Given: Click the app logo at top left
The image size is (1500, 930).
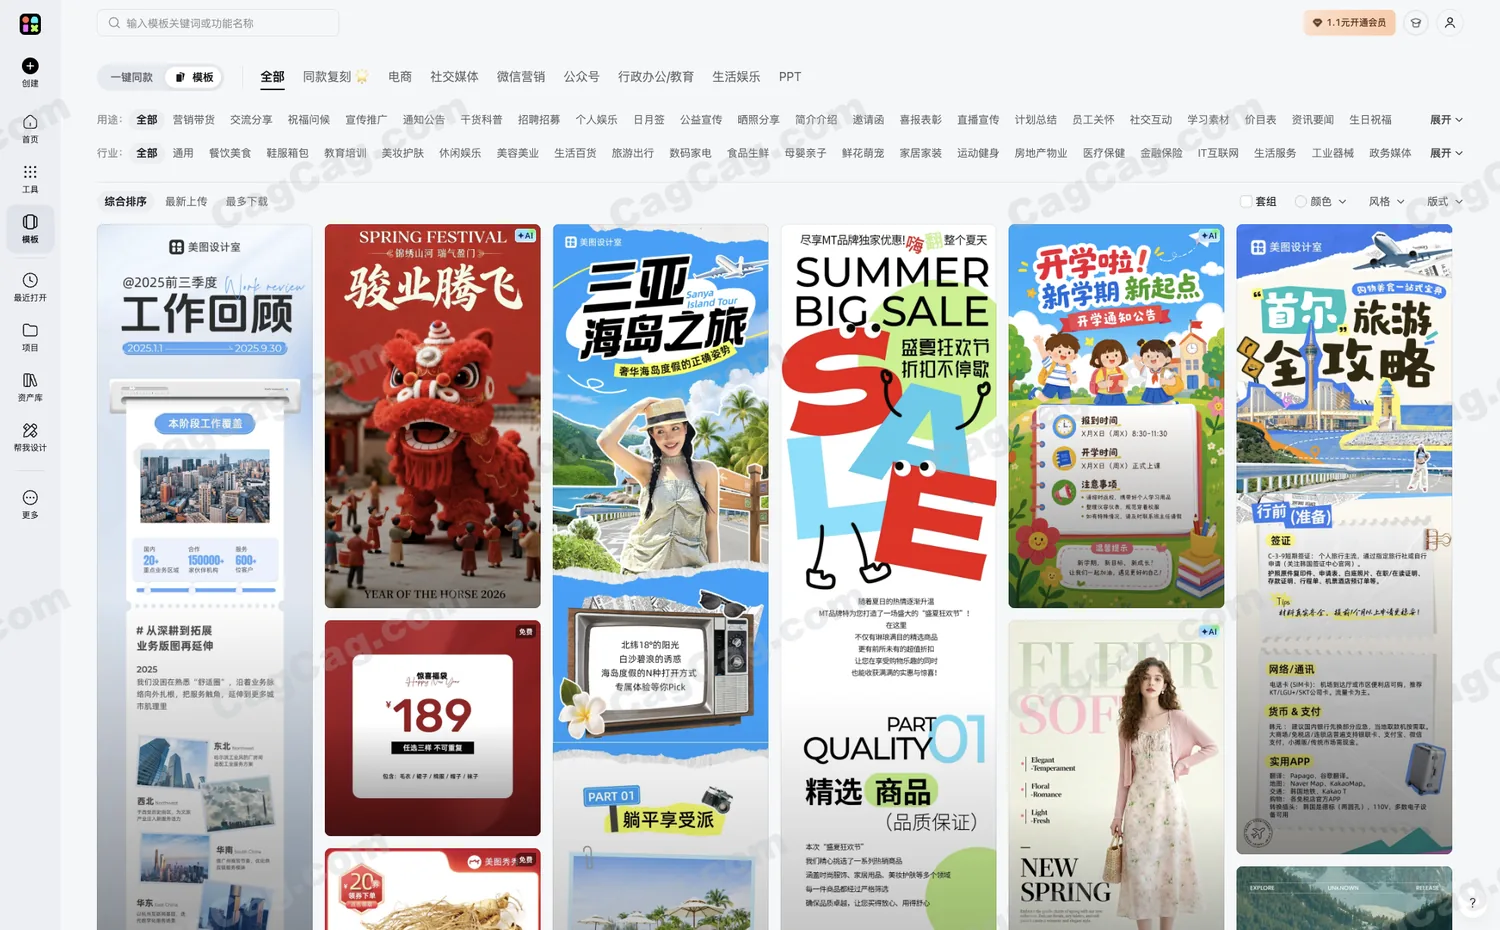Looking at the screenshot, I should pos(30,23).
